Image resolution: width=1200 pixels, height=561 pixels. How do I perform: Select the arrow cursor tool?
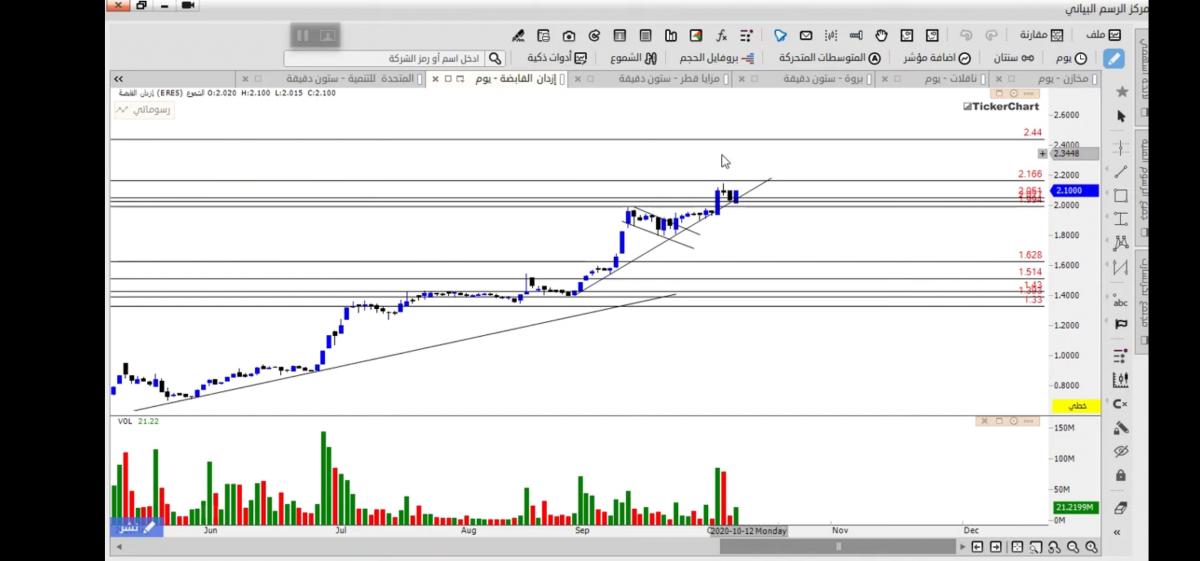(x=1120, y=117)
